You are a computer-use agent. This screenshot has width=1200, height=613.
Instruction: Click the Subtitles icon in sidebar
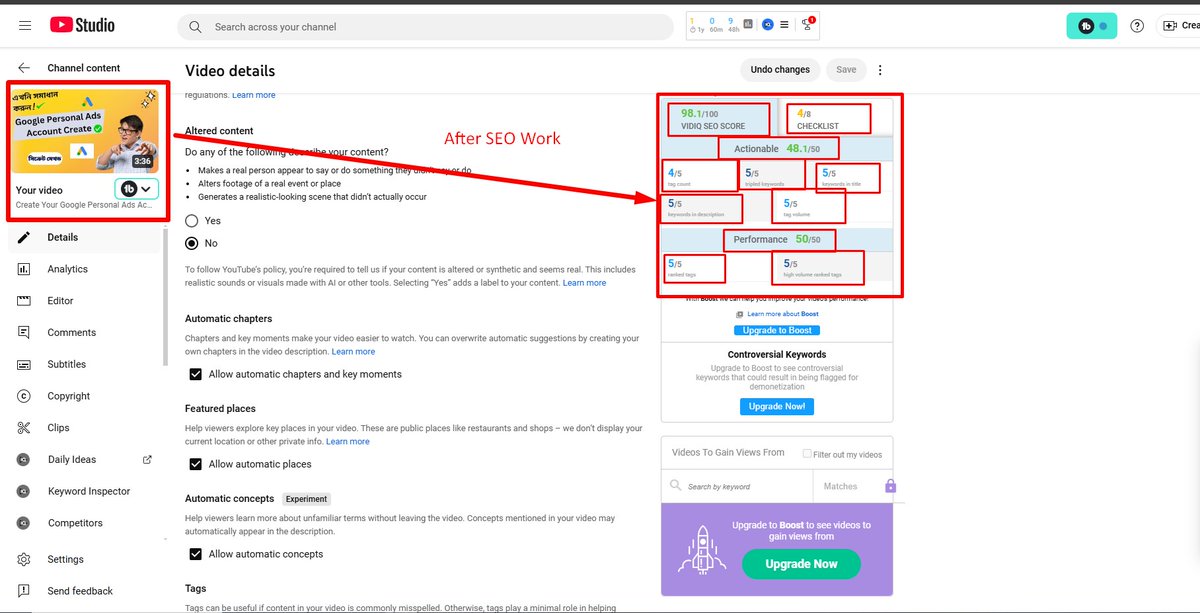(24, 364)
